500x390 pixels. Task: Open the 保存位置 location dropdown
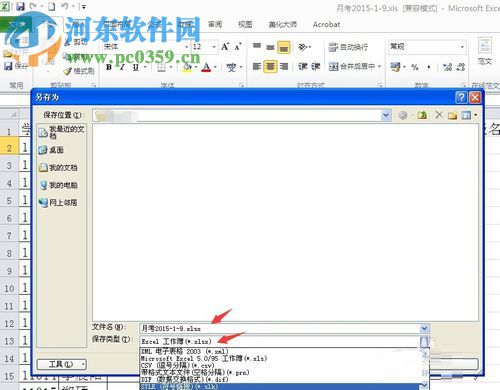pyautogui.click(x=386, y=115)
